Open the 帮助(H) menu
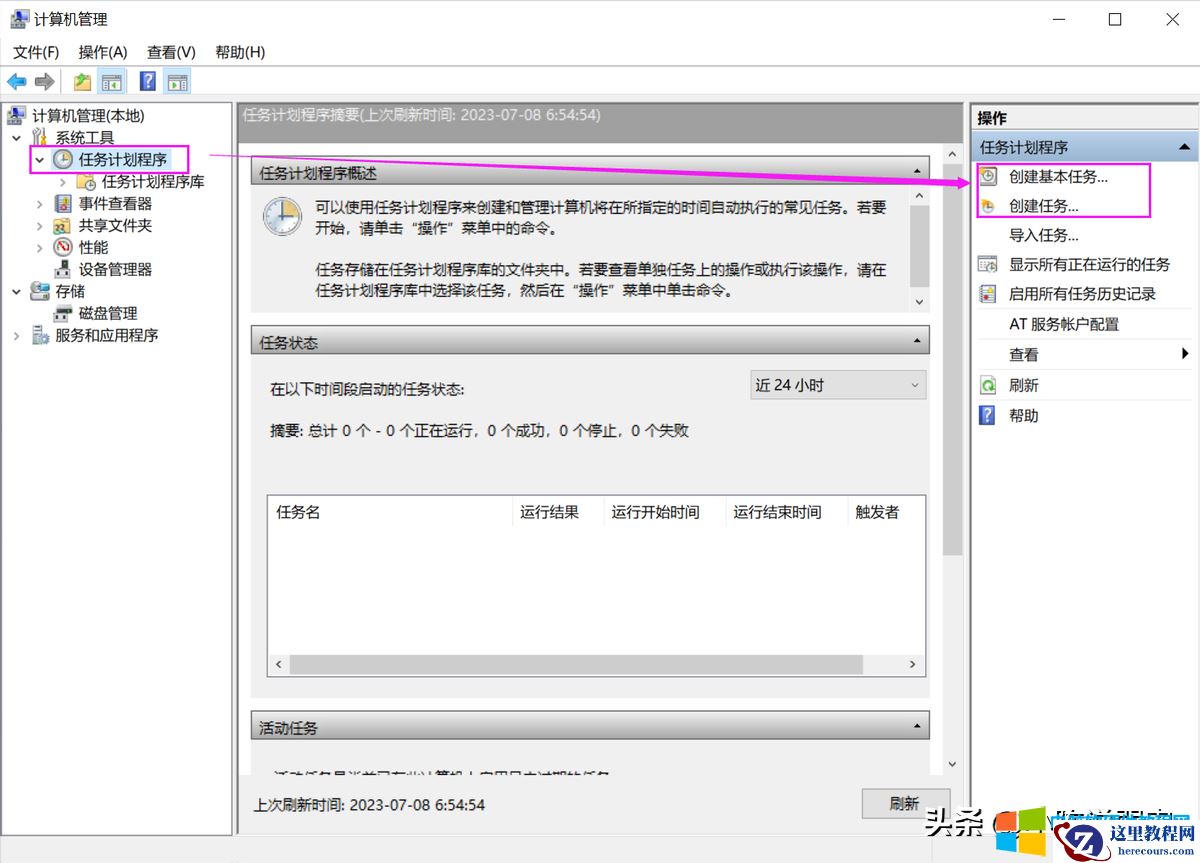Viewport: 1200px width, 863px height. coord(240,52)
